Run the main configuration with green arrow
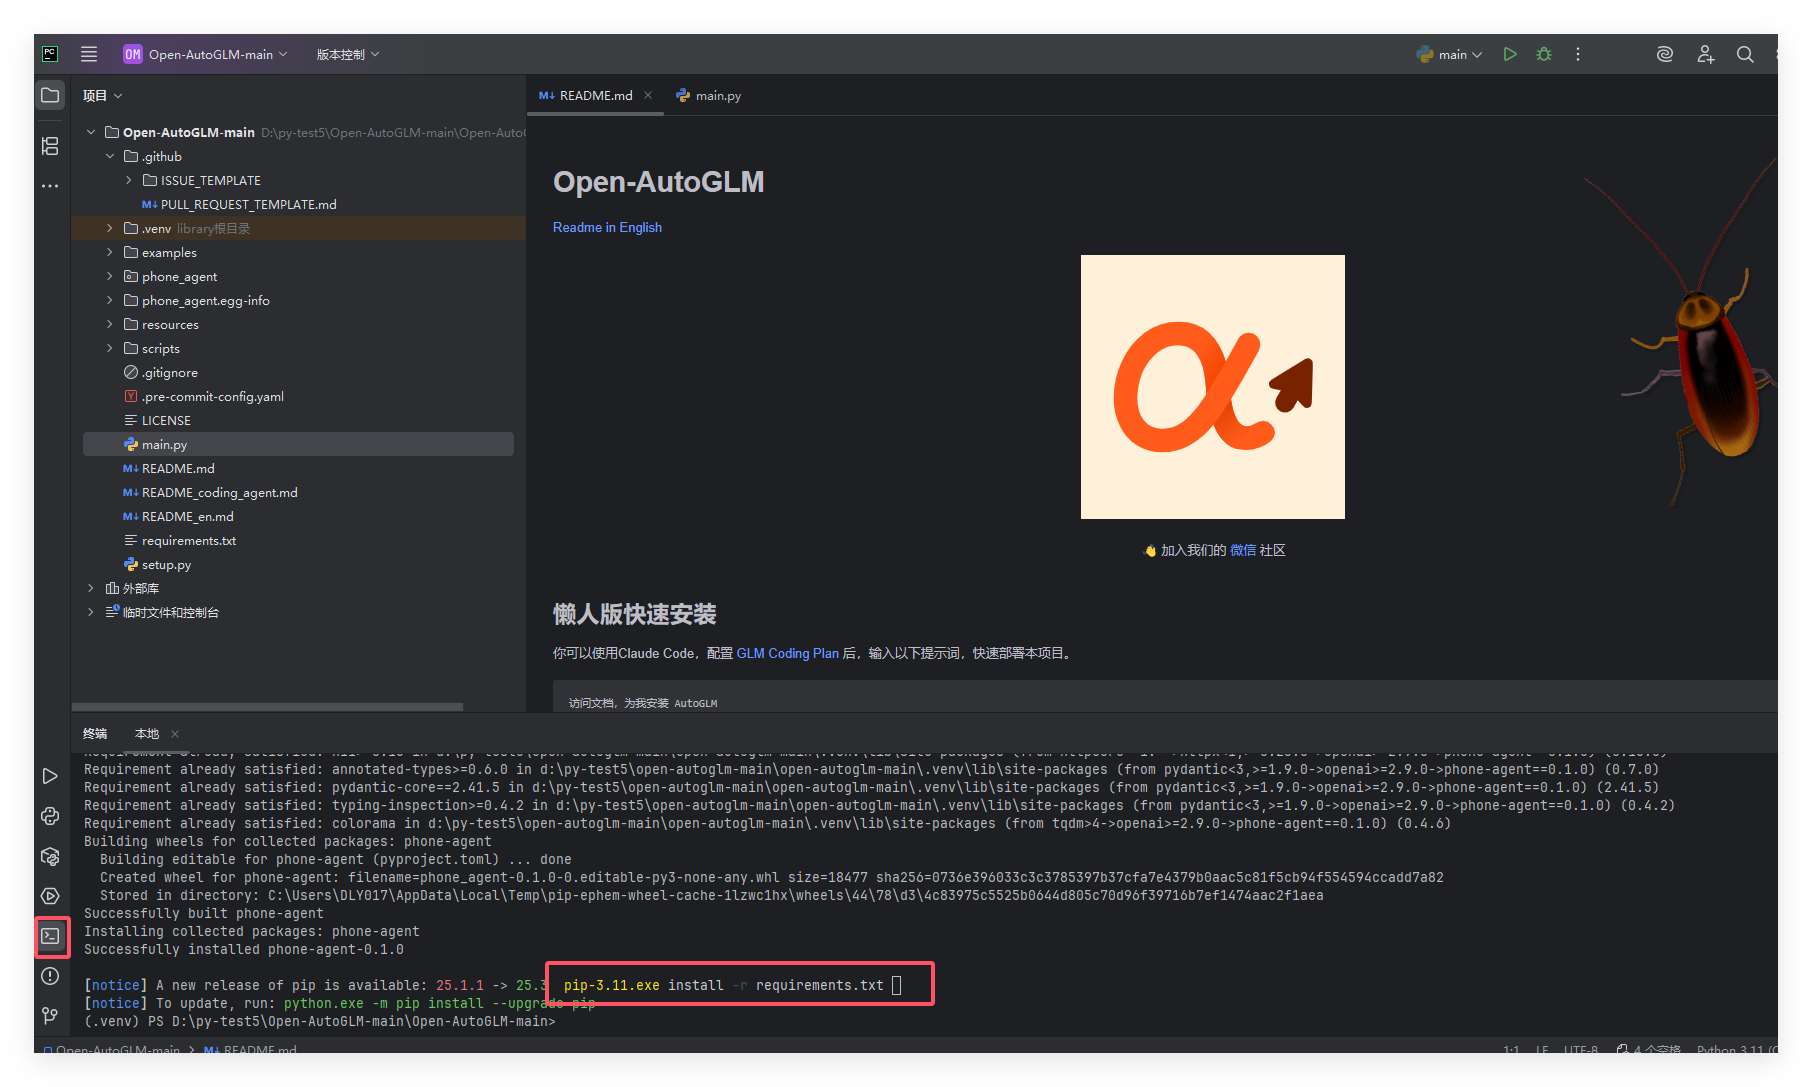Screen dimensions: 1812x1087 1510,54
